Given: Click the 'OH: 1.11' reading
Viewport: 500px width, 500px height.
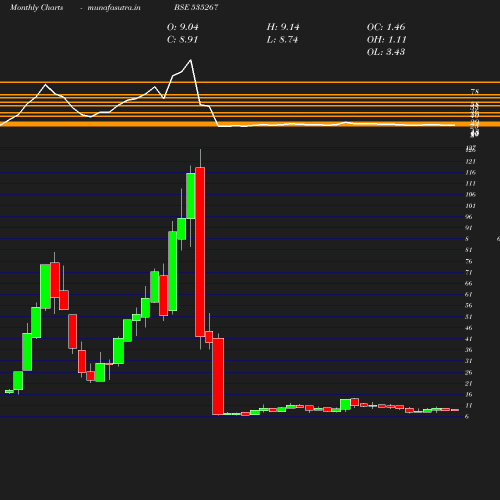Looking at the screenshot, I should click(x=386, y=40).
